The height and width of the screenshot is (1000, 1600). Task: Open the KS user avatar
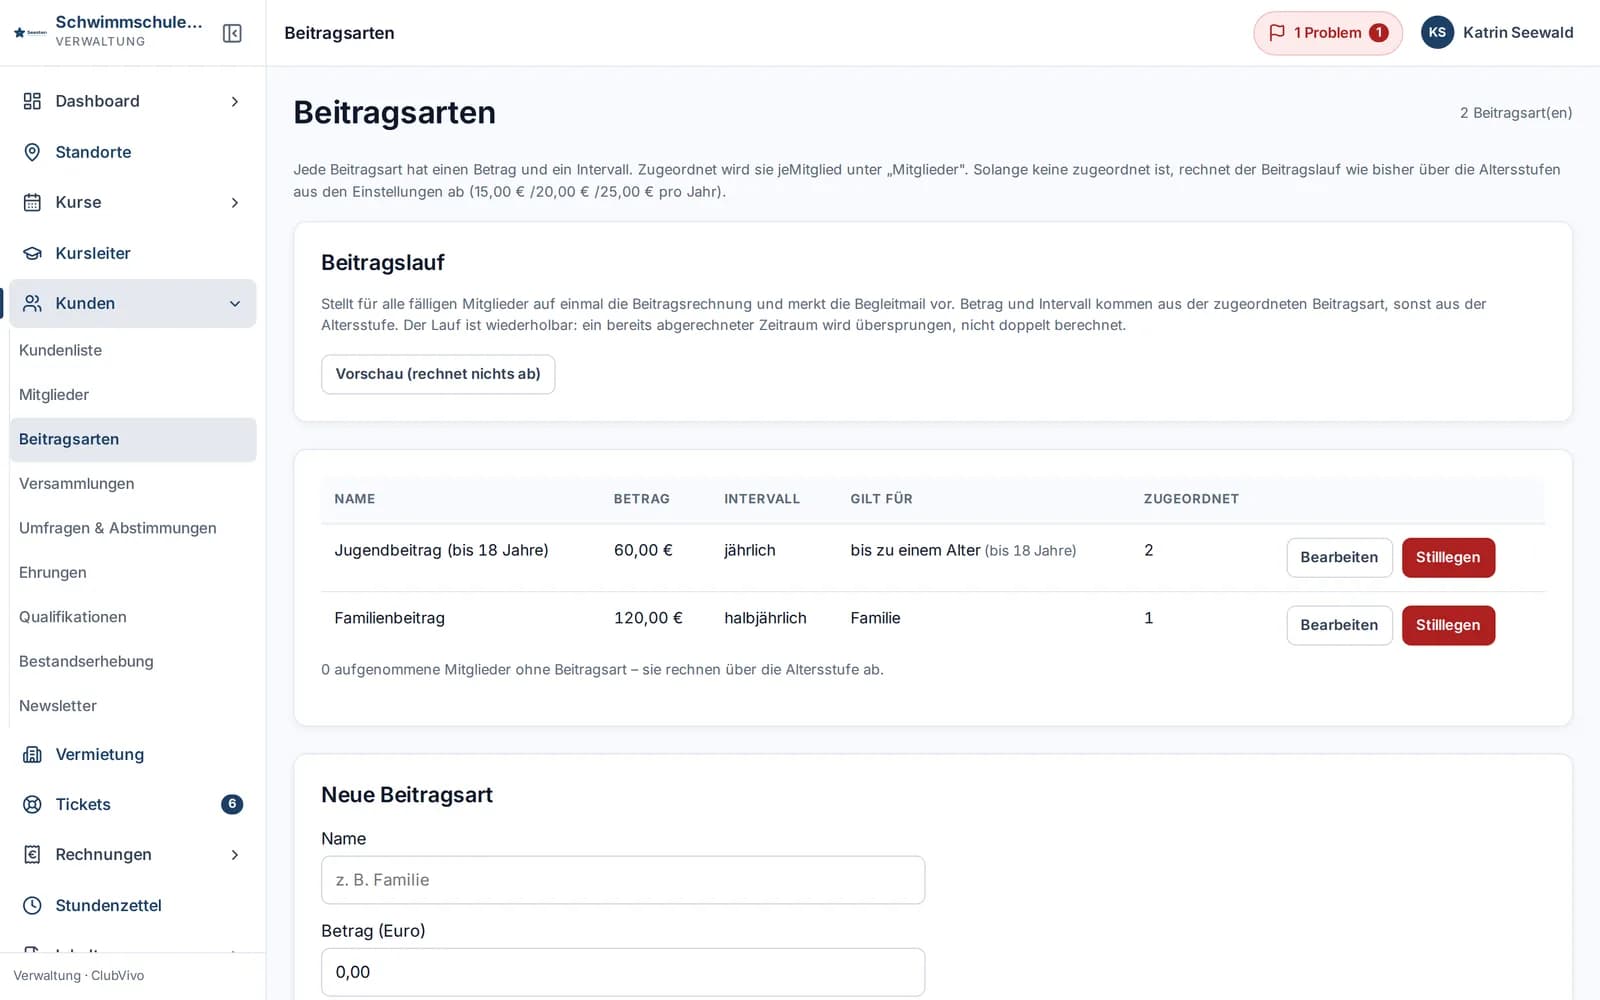(x=1437, y=32)
